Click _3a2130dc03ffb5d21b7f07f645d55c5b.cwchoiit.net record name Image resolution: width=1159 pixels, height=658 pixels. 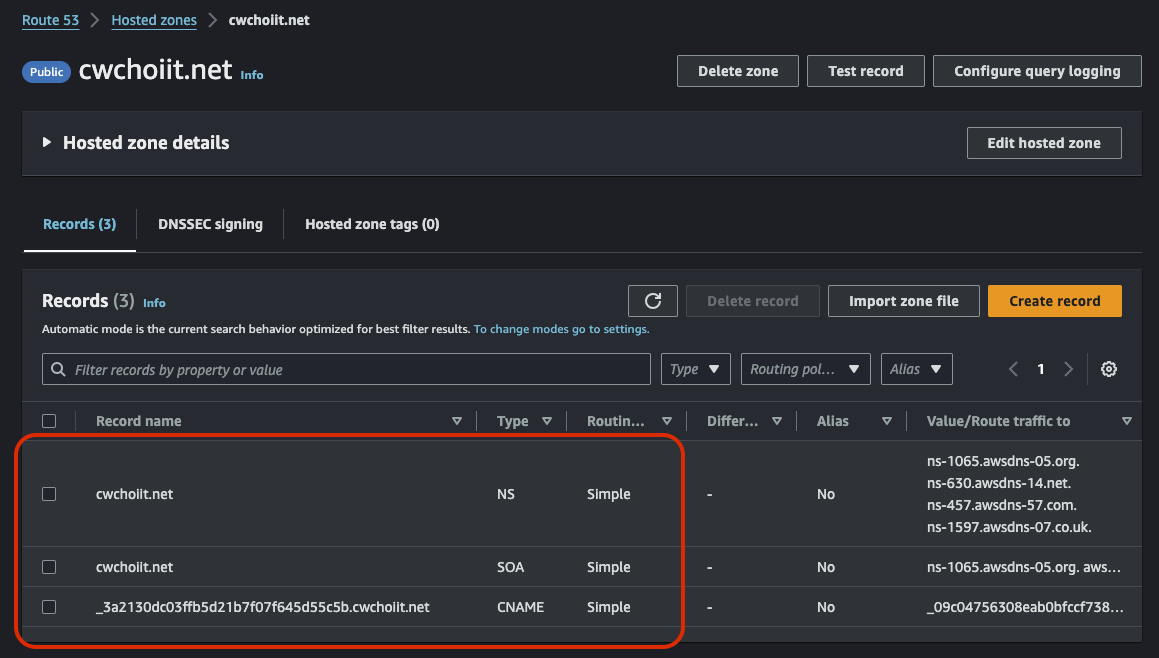262,607
